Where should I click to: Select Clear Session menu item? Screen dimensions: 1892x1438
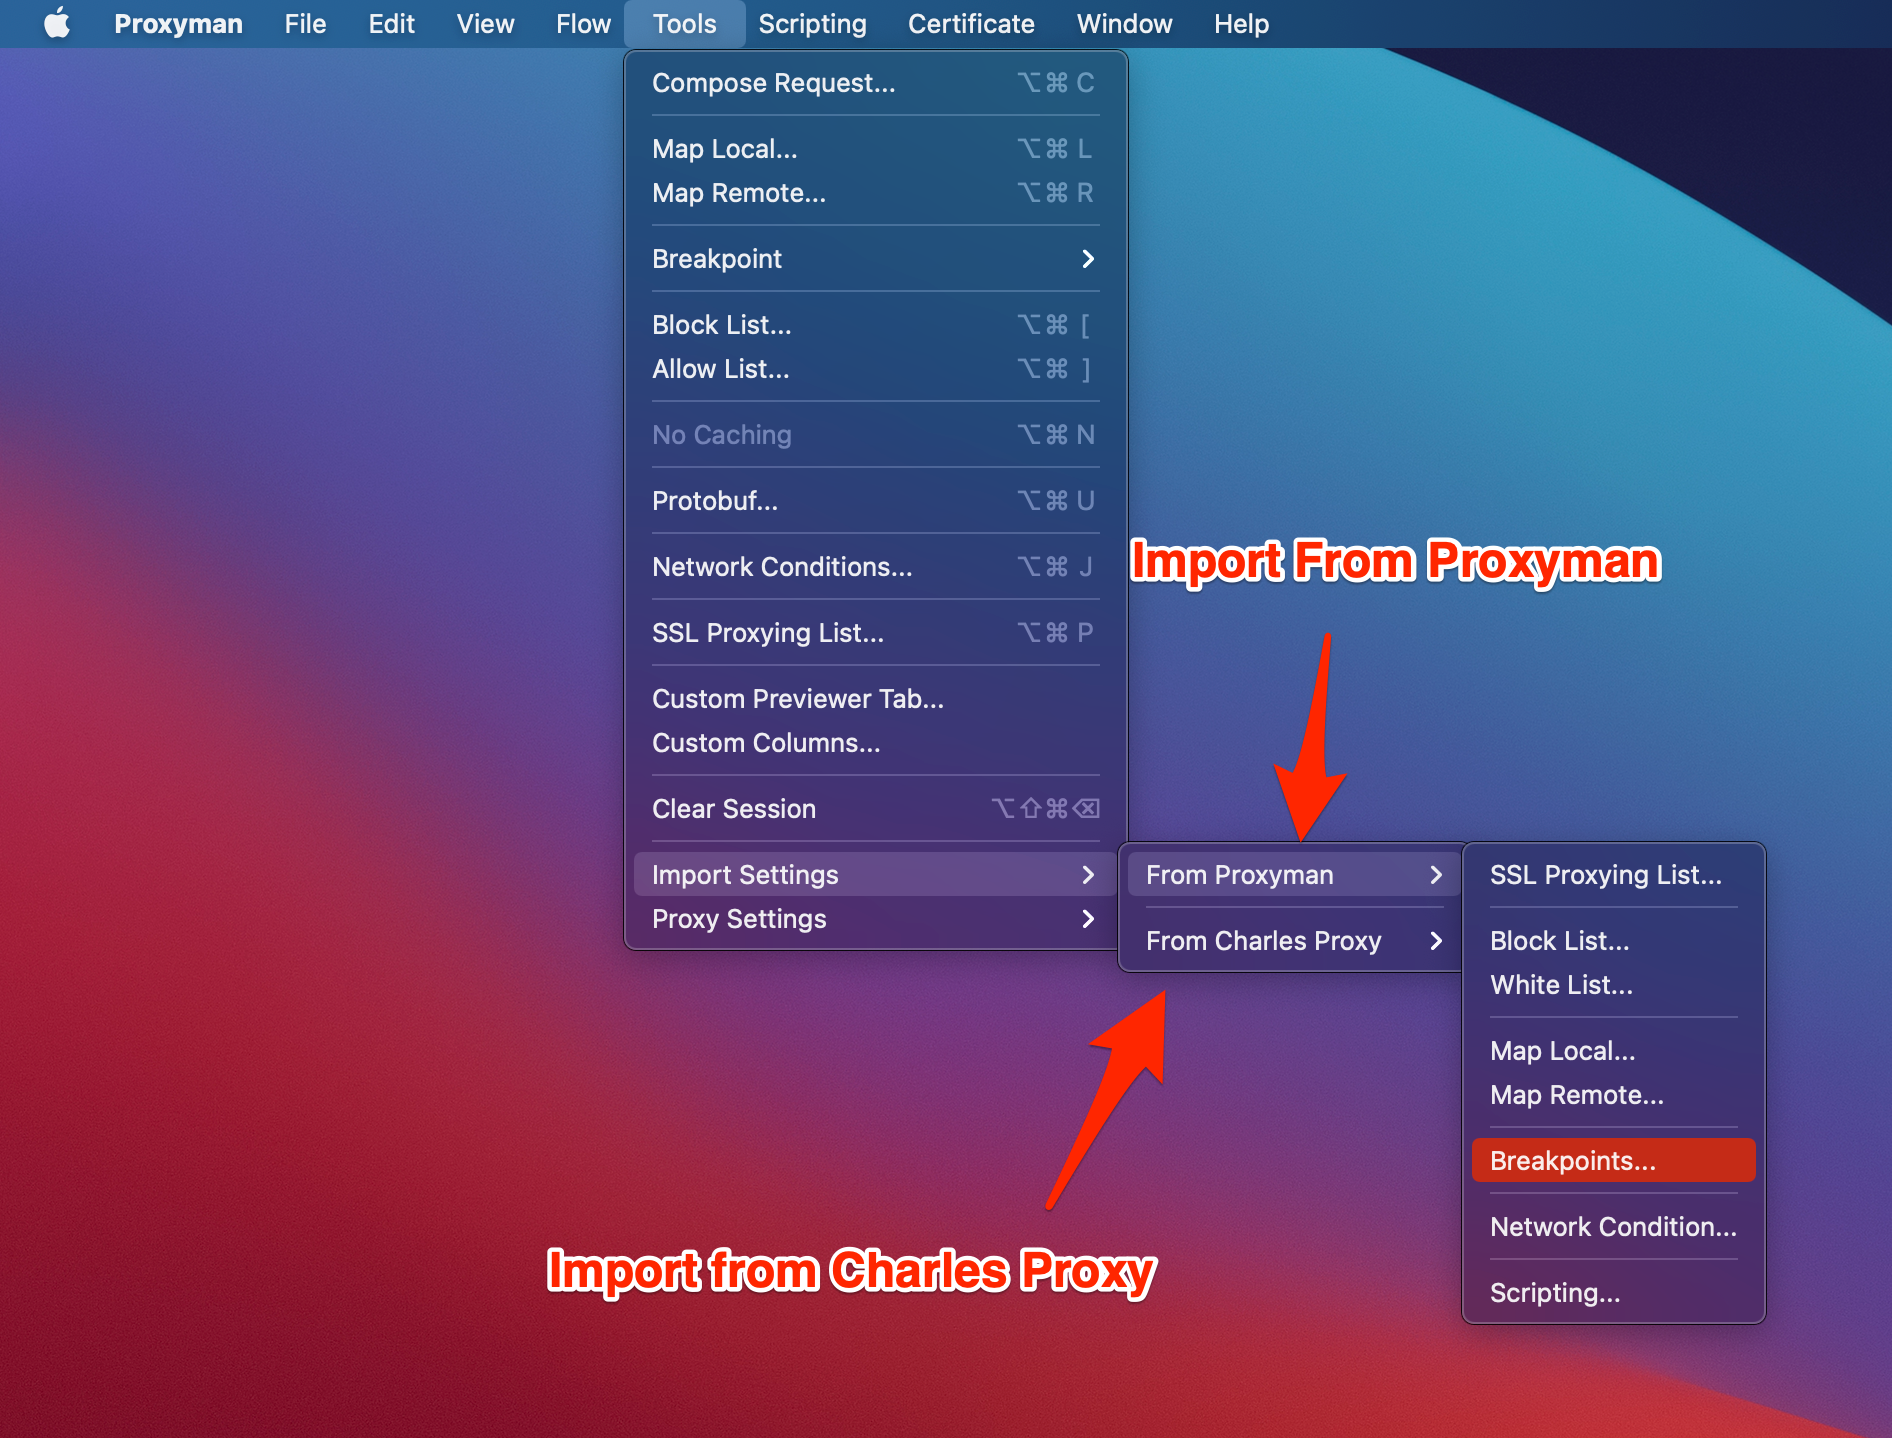[875, 809]
